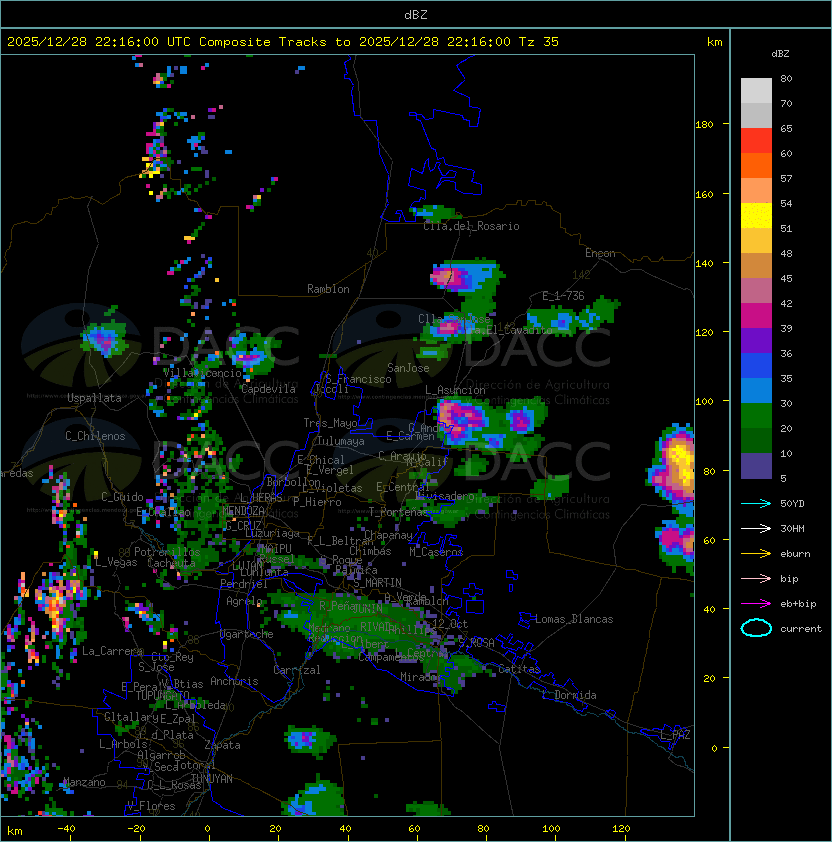Click the Clla.del_Rosario label
This screenshot has width=832, height=842.
click(471, 226)
